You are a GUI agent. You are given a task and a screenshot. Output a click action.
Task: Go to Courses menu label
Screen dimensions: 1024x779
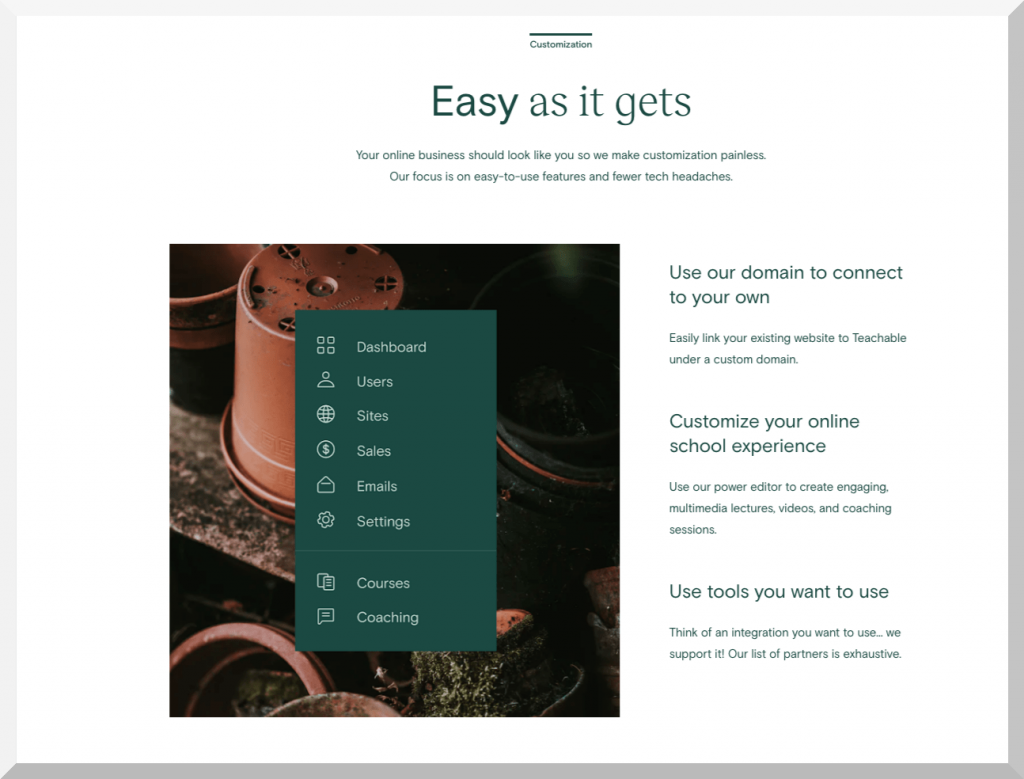tap(383, 583)
